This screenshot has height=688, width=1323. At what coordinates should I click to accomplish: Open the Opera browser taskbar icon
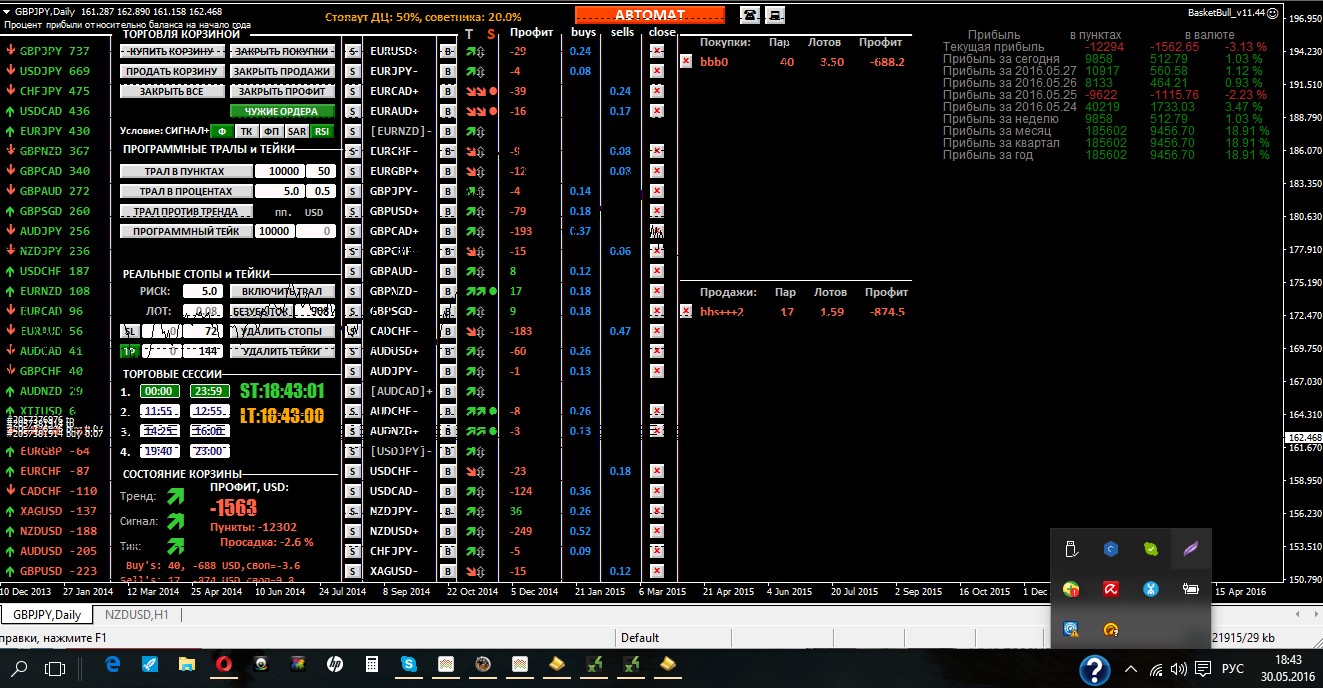pyautogui.click(x=223, y=664)
